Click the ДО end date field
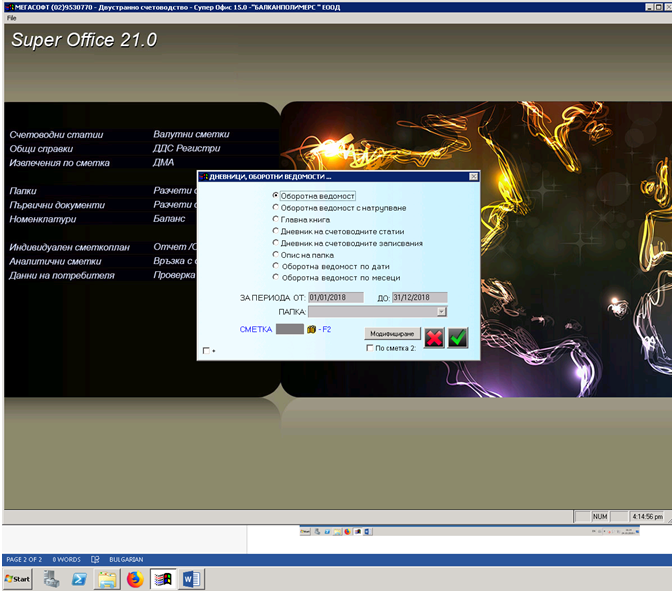Image resolution: width=672 pixels, height=591 pixels. click(x=419, y=297)
